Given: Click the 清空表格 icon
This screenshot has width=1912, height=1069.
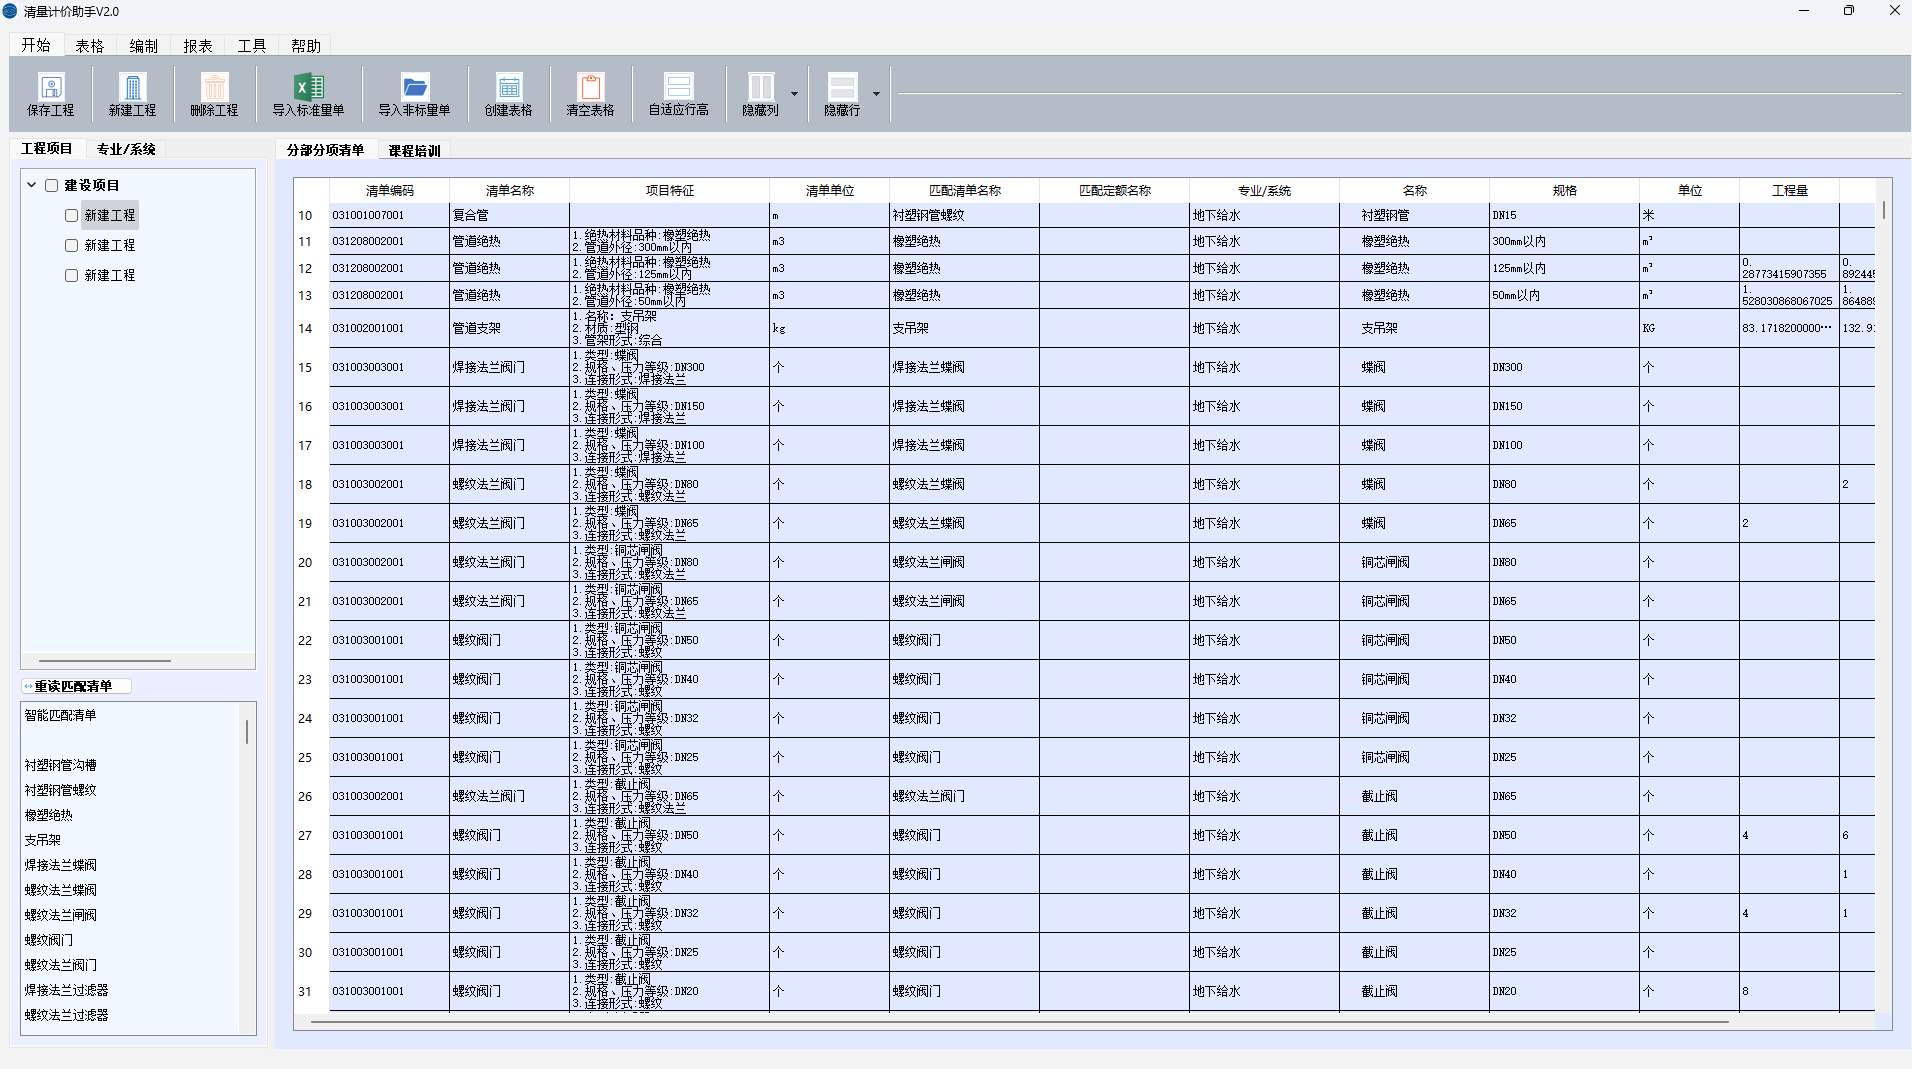Looking at the screenshot, I should 590,93.
